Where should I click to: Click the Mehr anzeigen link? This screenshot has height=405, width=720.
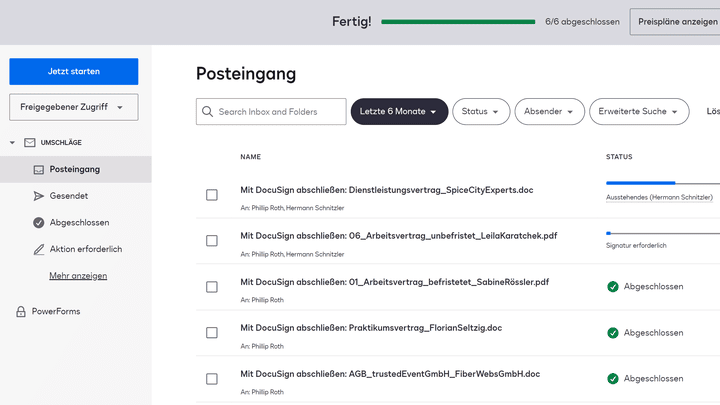78,276
